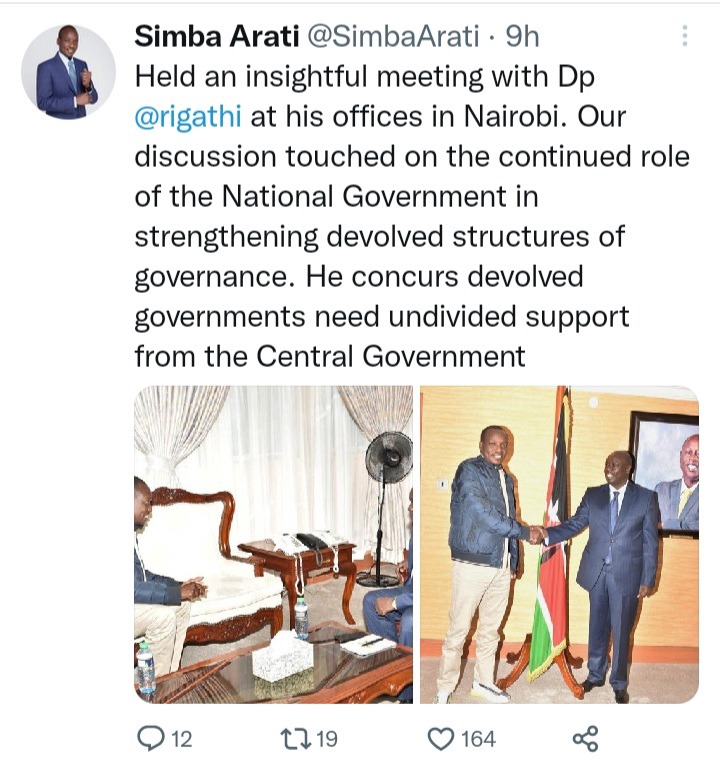Retweet using the retweet arrows icon

(x=296, y=738)
